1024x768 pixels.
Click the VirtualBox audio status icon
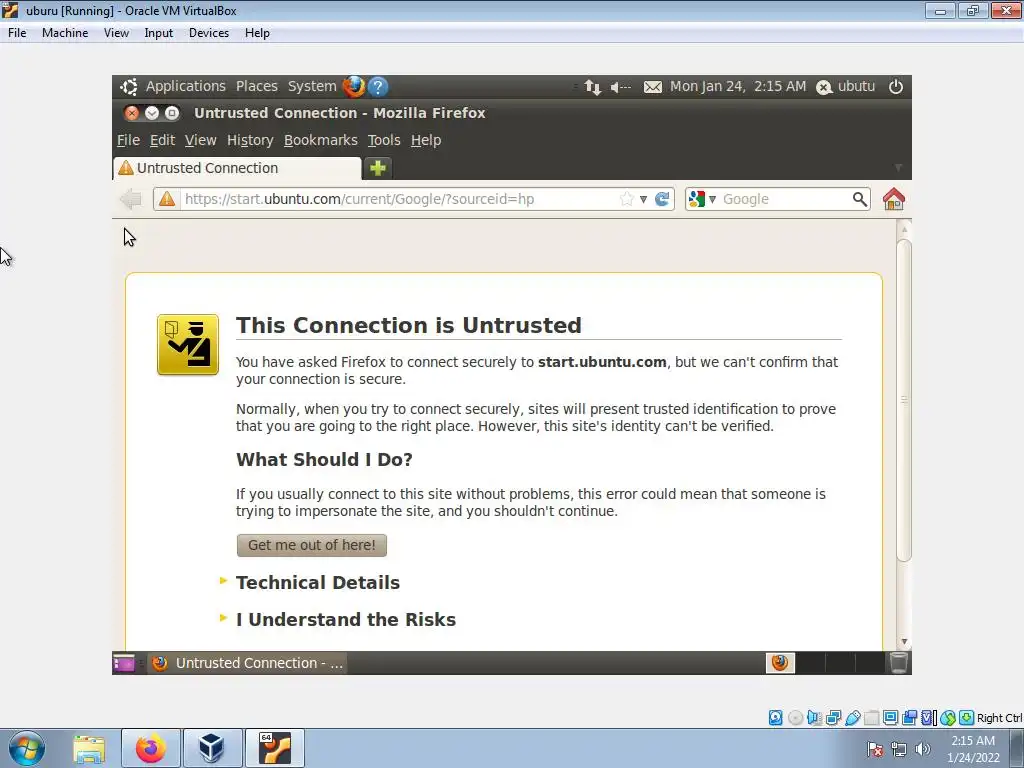pos(814,718)
